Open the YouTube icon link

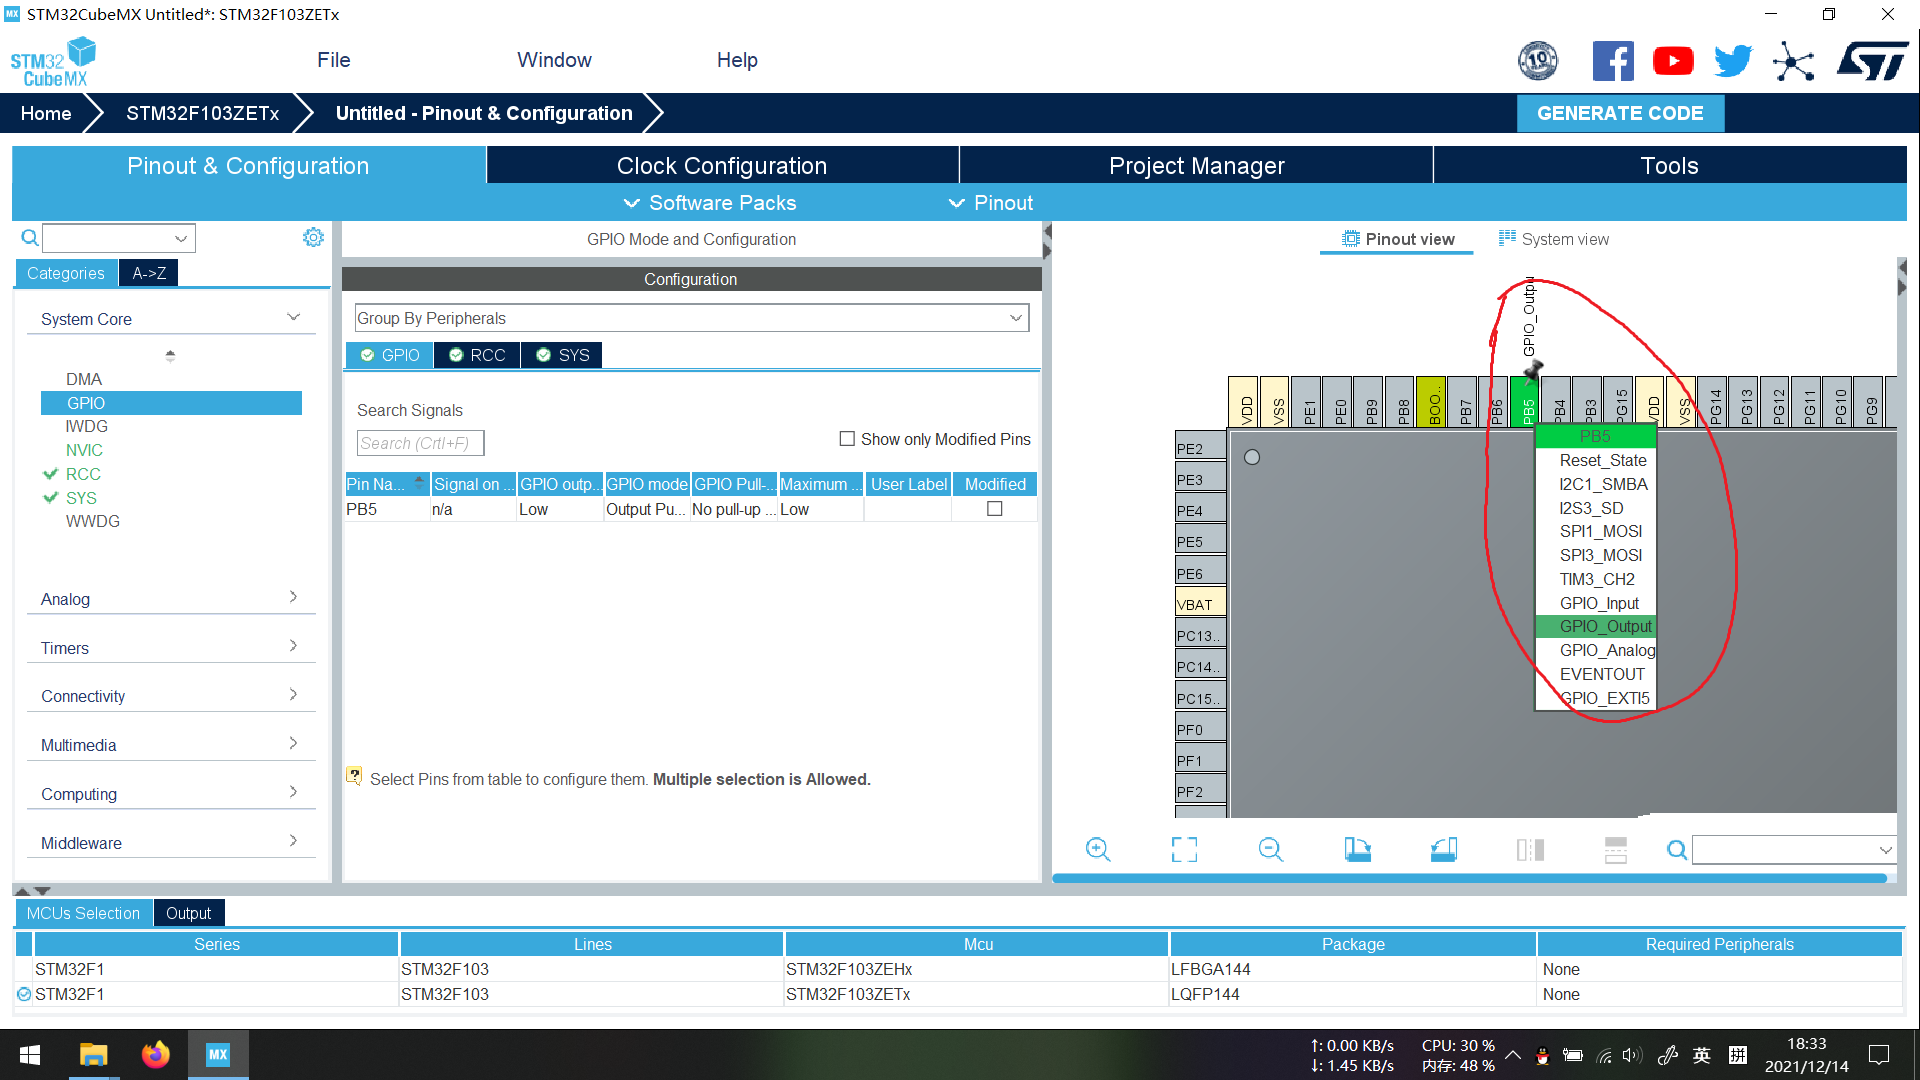click(x=1672, y=62)
